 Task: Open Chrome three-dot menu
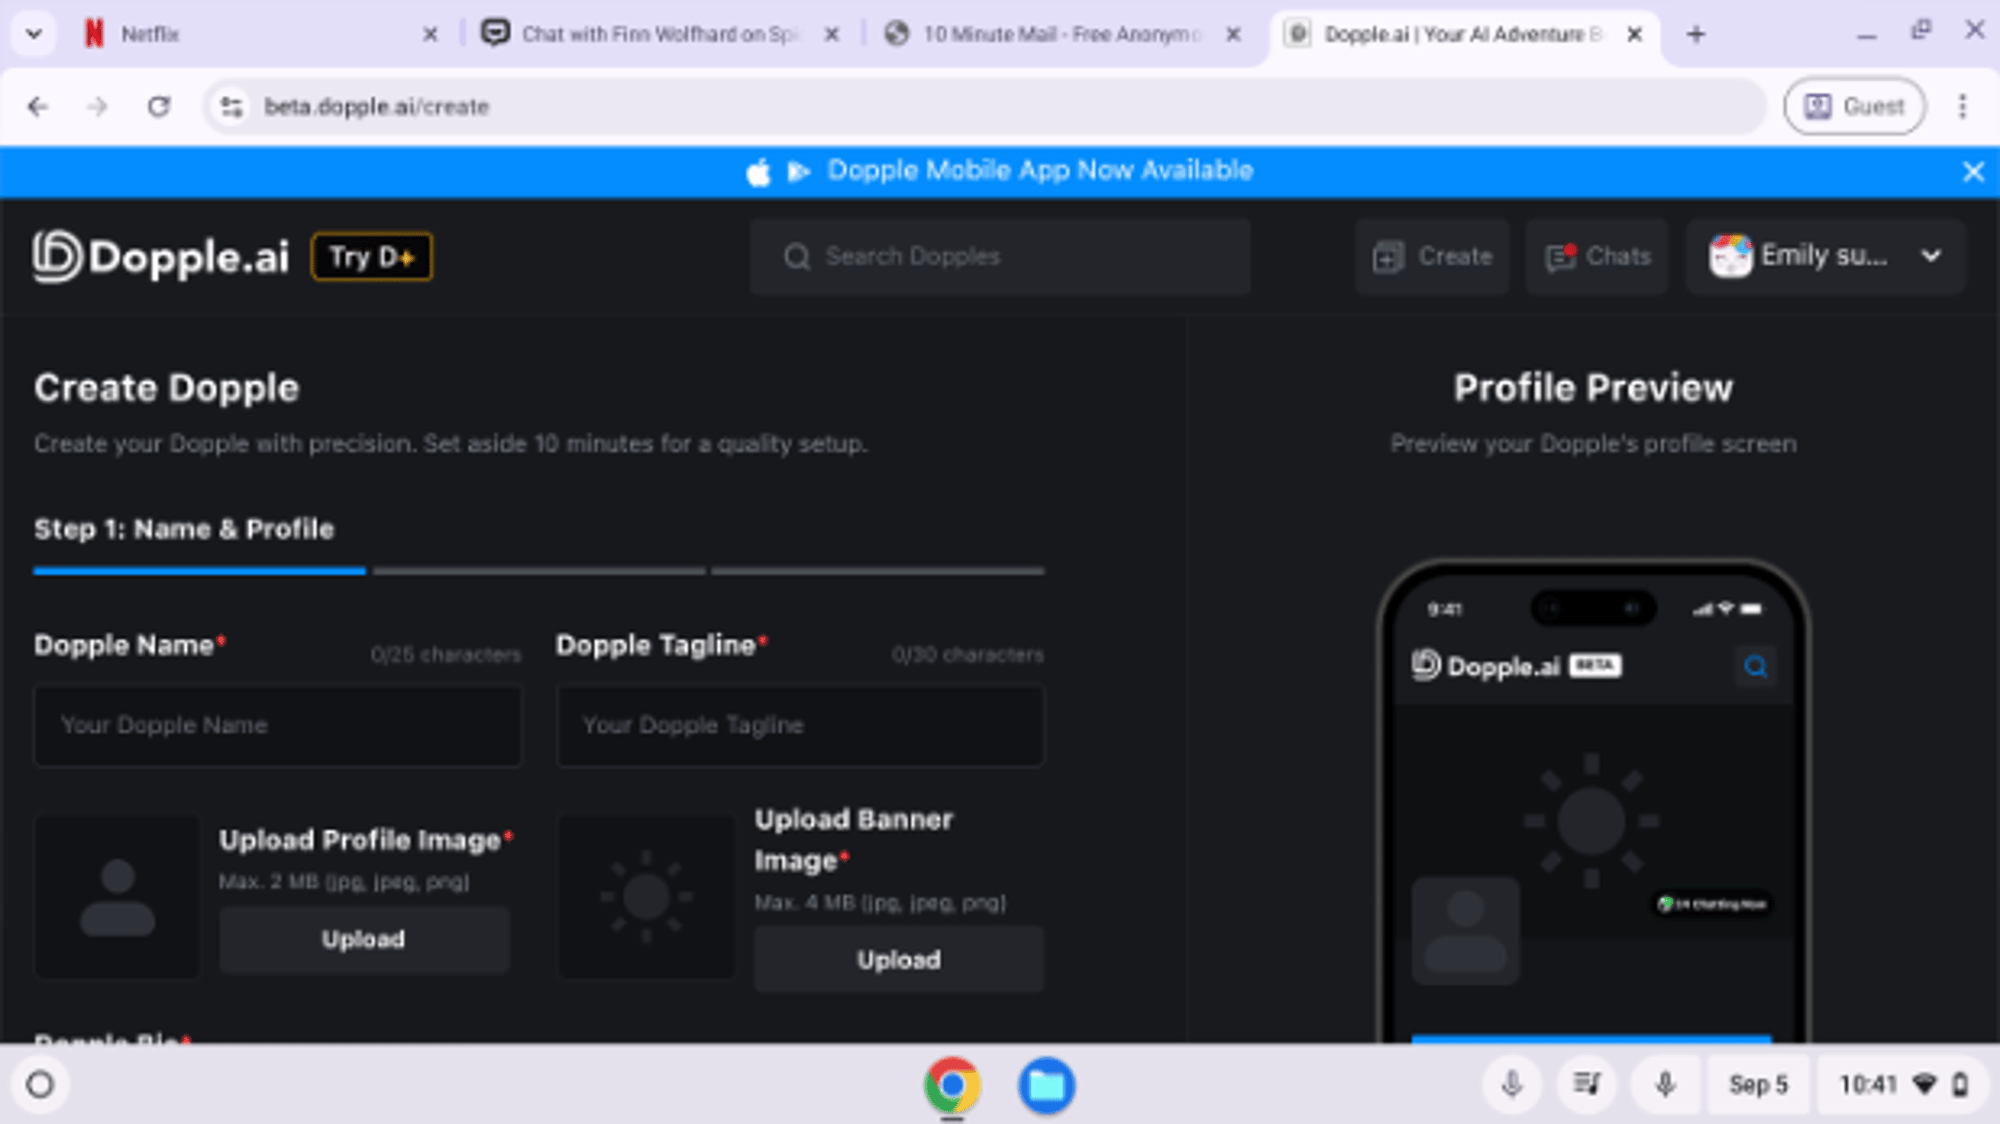(x=1962, y=107)
